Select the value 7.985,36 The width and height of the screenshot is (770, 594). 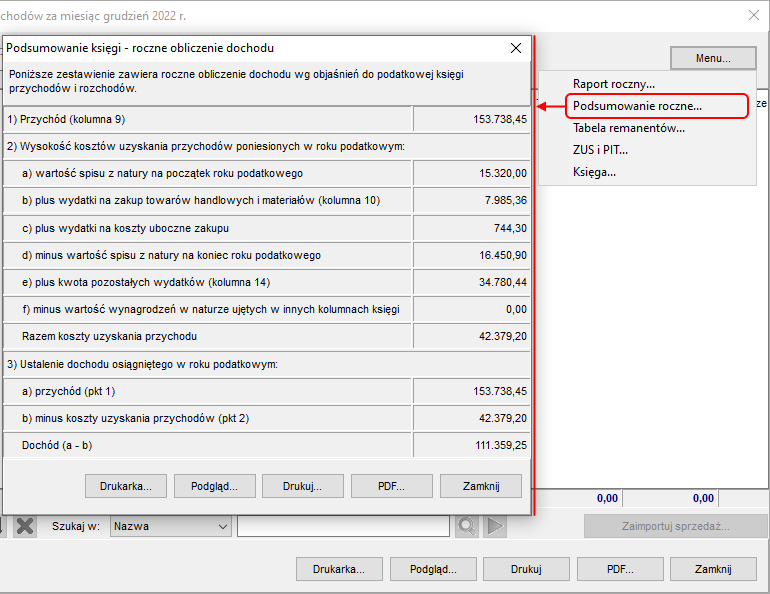click(x=505, y=200)
